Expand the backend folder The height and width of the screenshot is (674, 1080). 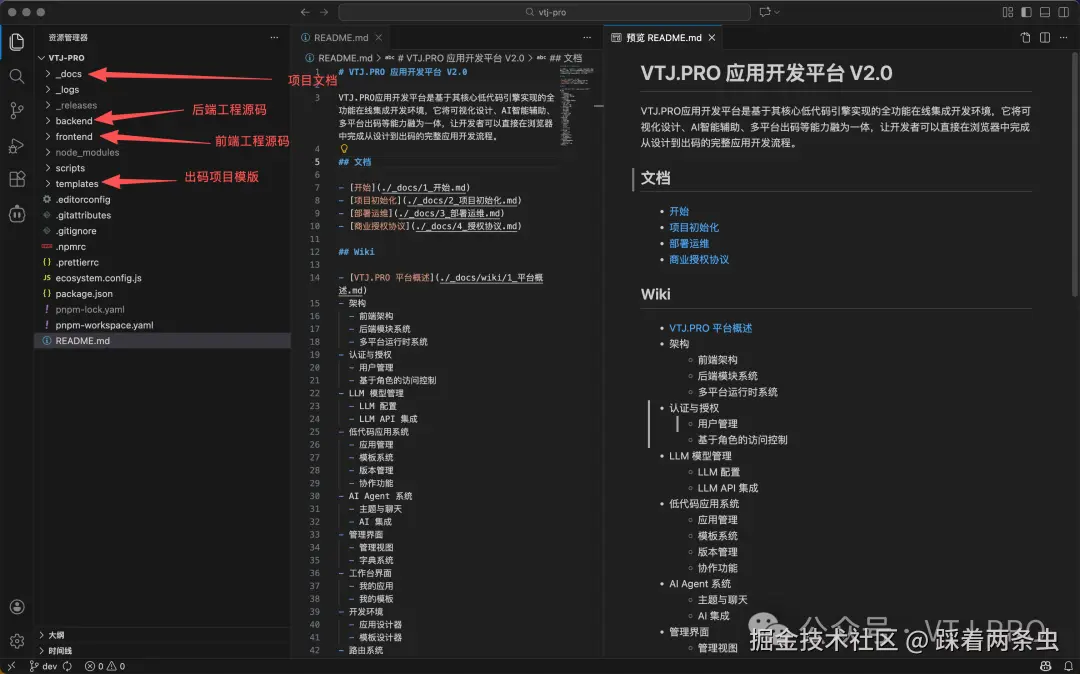click(x=72, y=120)
